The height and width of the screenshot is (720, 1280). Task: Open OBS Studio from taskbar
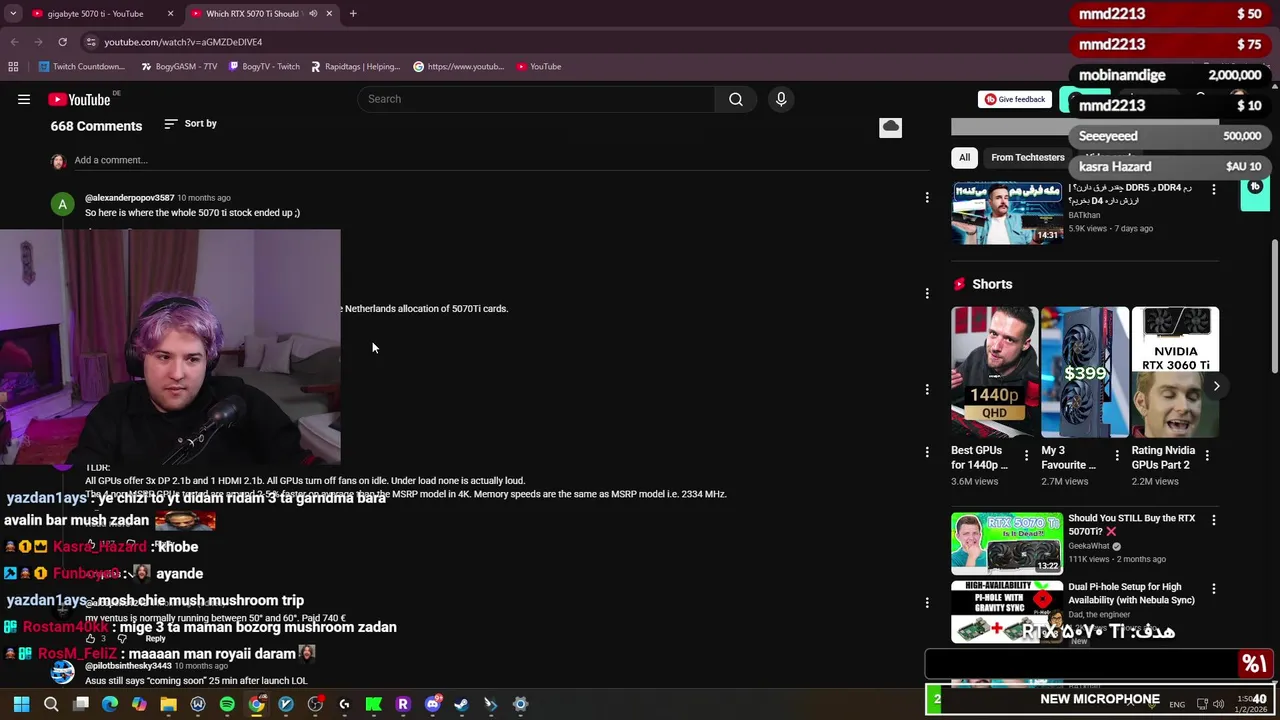(x=315, y=704)
